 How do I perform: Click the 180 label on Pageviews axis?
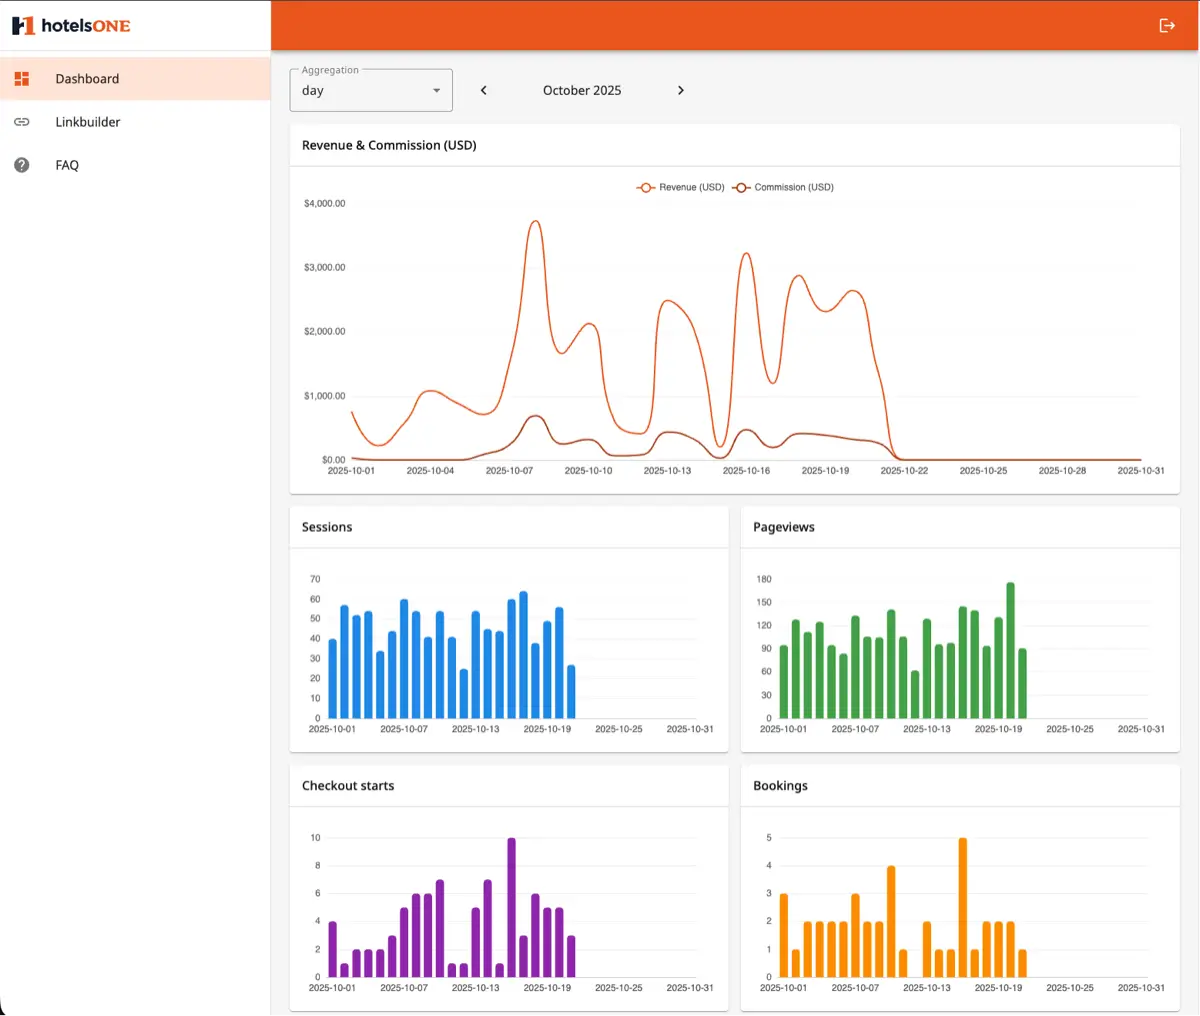(x=764, y=579)
